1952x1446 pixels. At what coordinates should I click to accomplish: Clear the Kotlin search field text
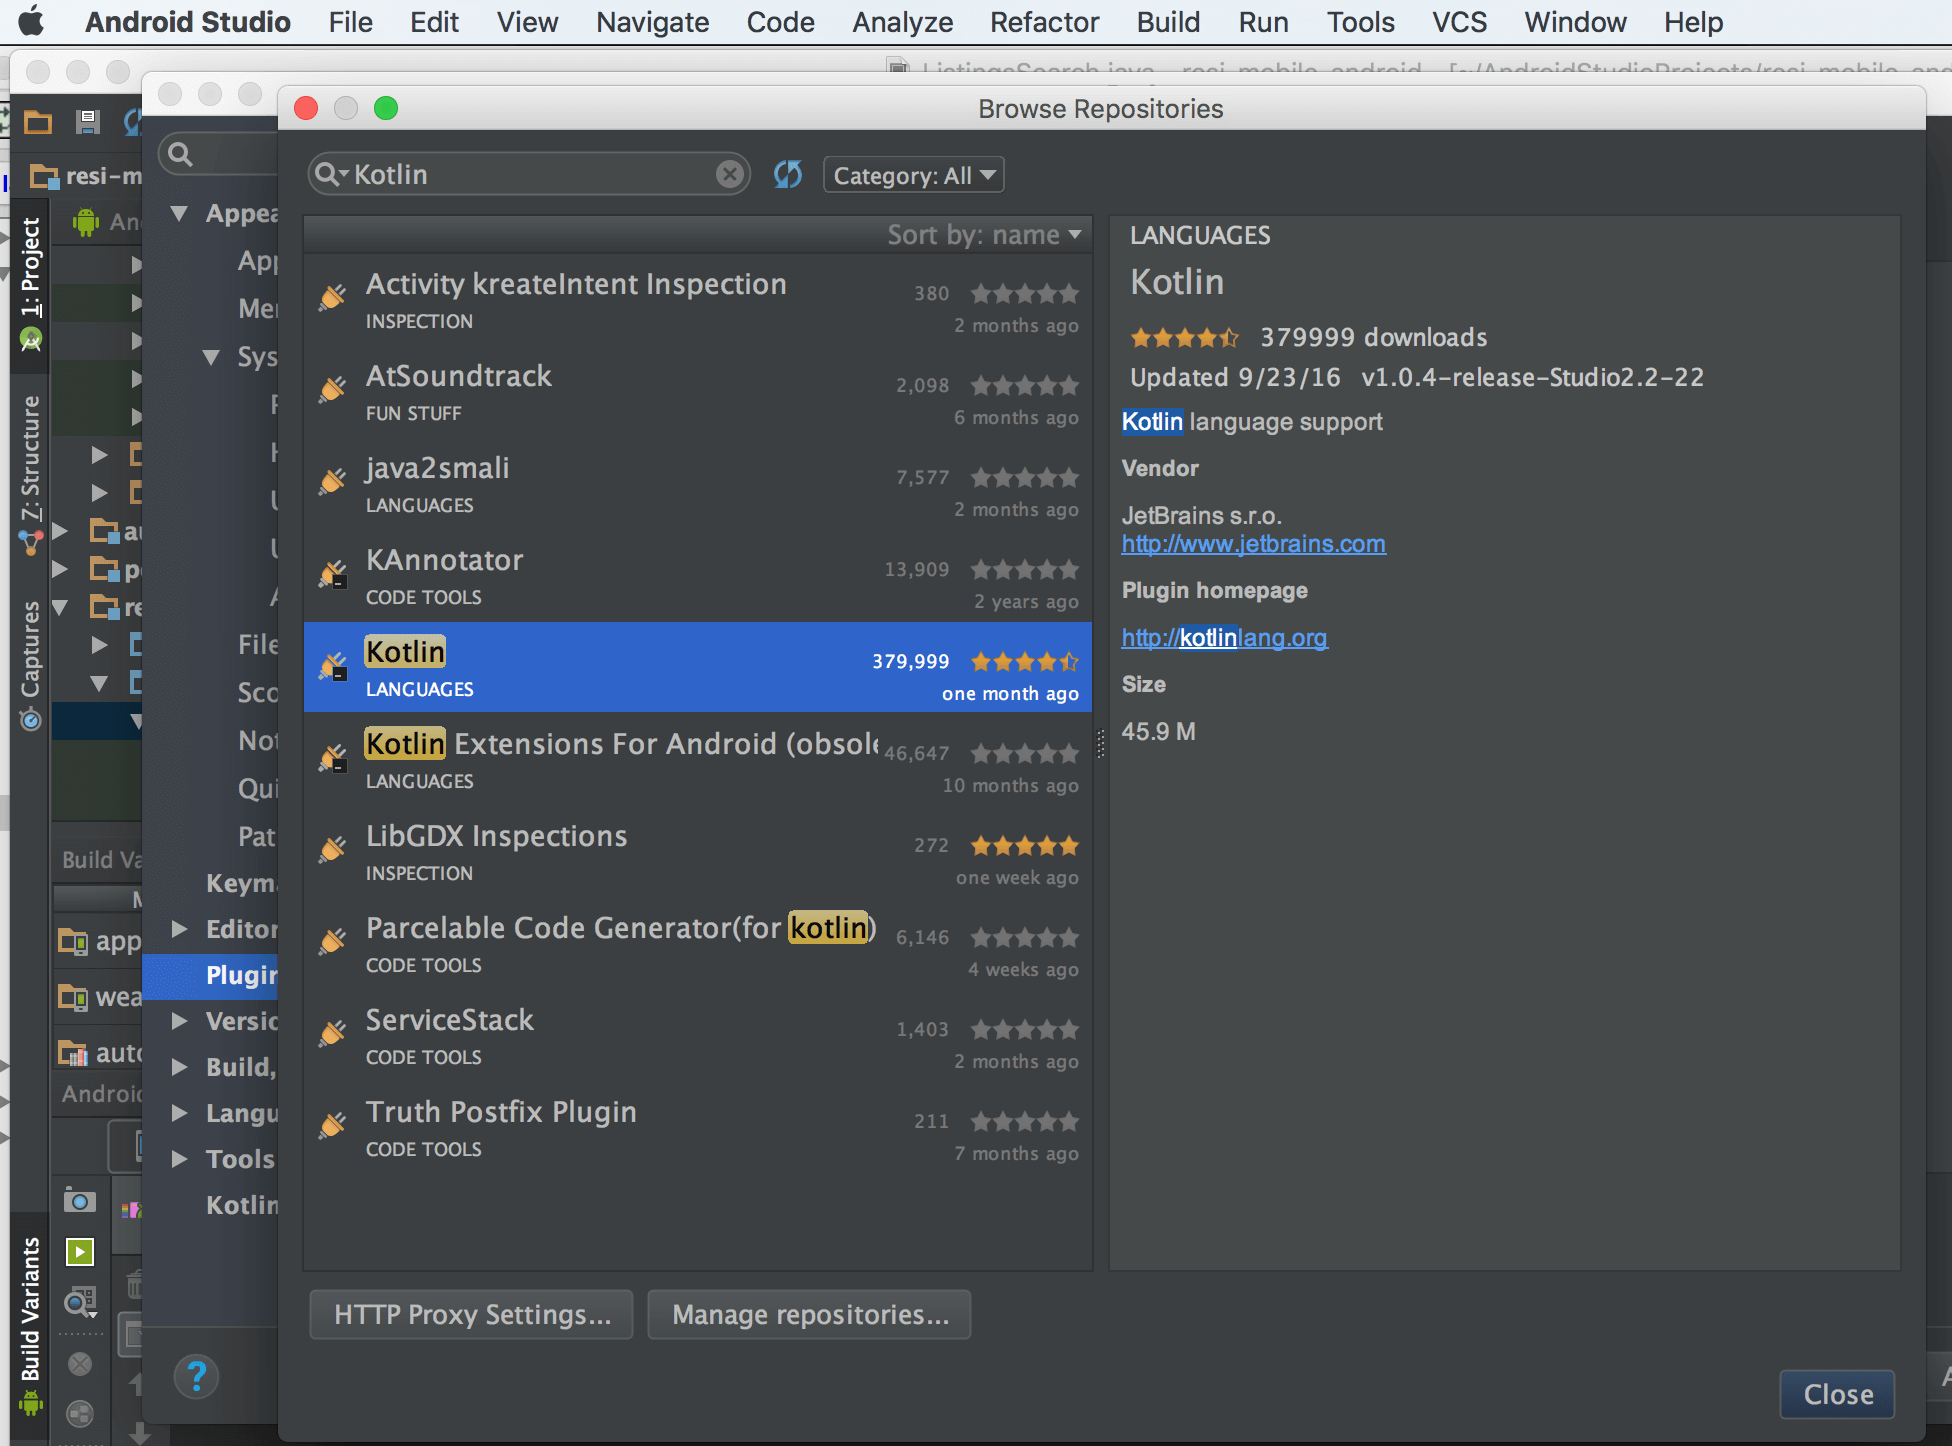pos(730,174)
